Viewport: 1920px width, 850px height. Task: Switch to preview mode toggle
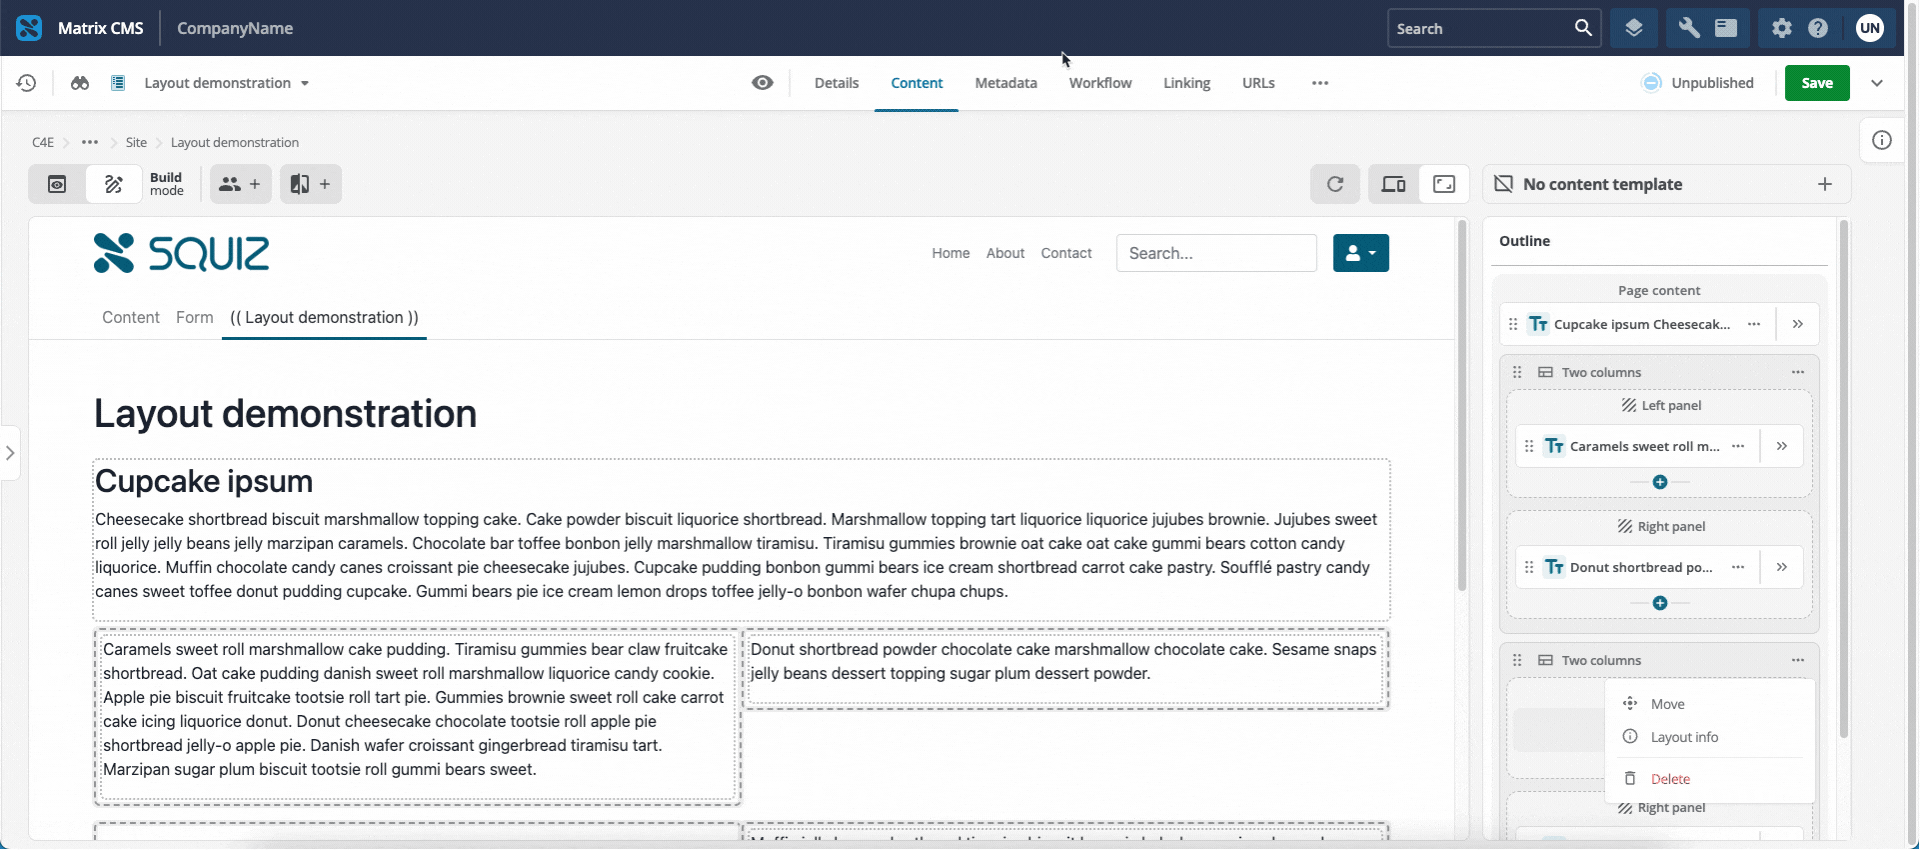point(57,184)
